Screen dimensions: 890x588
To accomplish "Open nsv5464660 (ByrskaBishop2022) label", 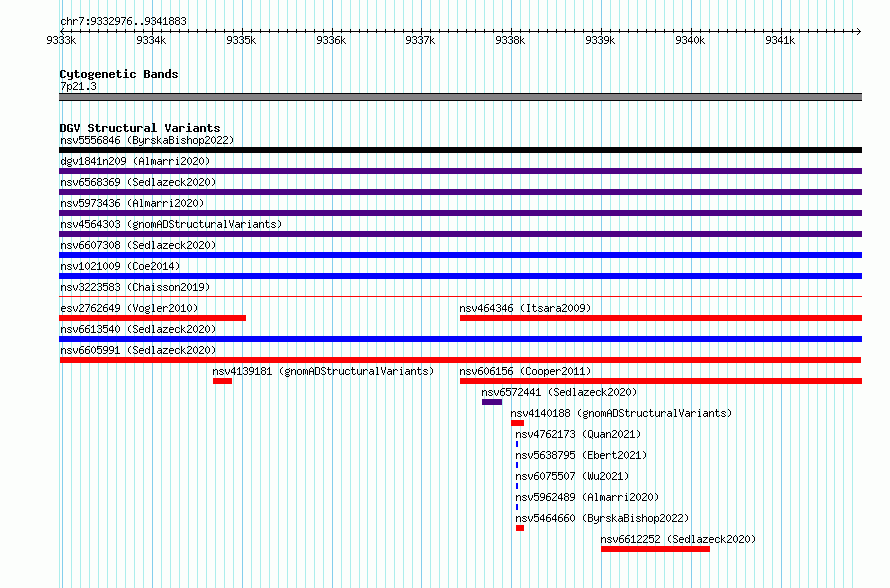I will 602,518.
